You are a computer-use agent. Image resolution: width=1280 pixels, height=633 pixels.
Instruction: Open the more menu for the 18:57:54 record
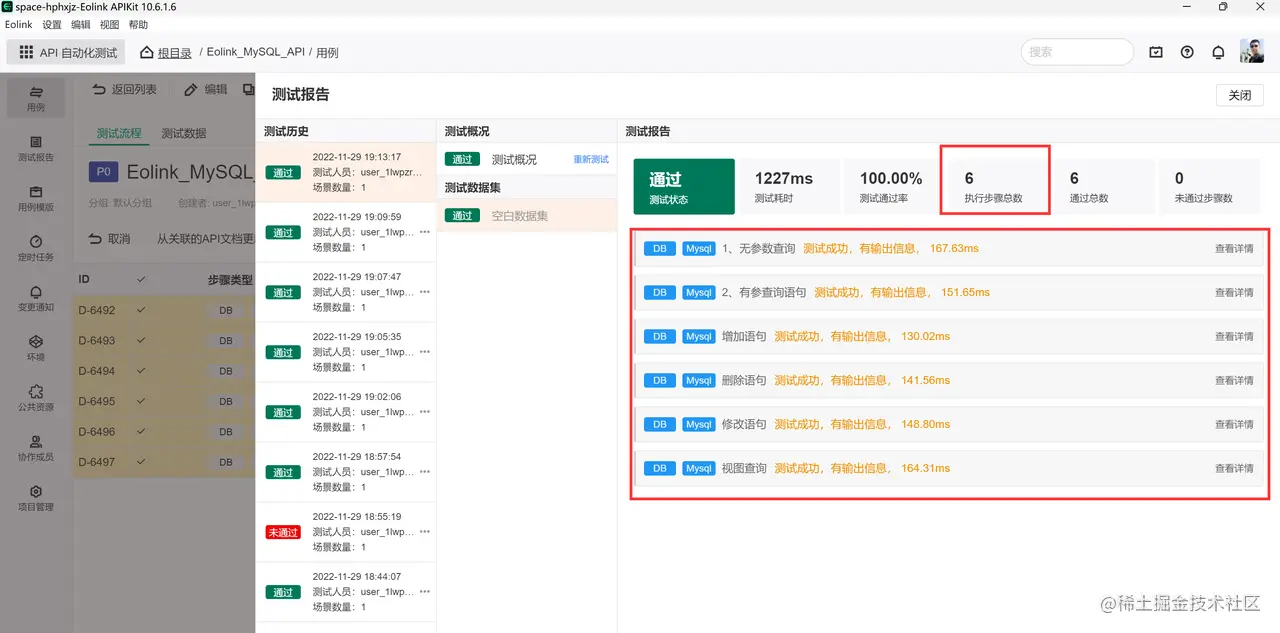tap(424, 472)
